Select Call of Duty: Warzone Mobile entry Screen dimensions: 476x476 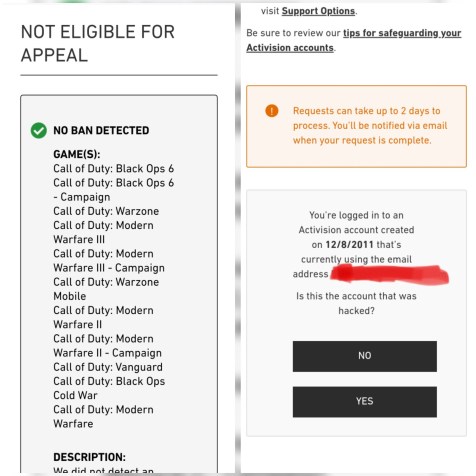(x=106, y=289)
